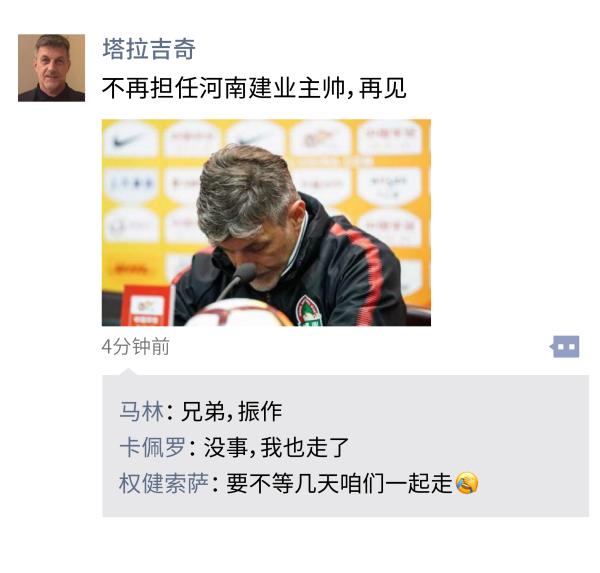Reply to the comment 兄弟,振作
600x573 pixels.
point(232,411)
